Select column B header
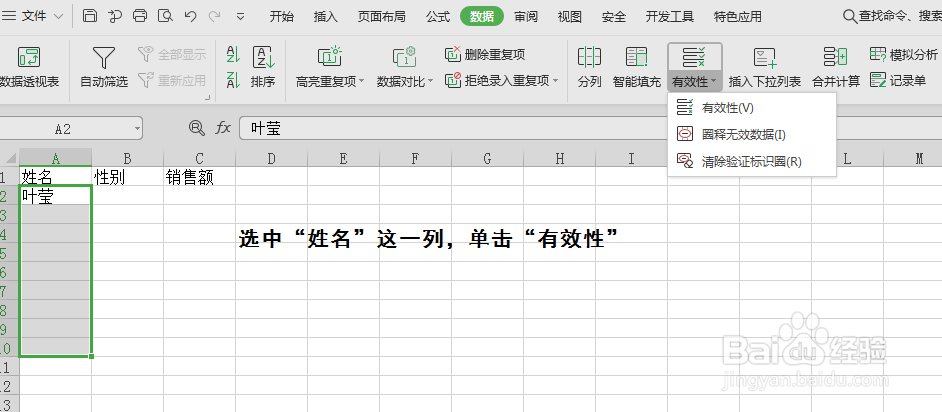 click(x=127, y=158)
